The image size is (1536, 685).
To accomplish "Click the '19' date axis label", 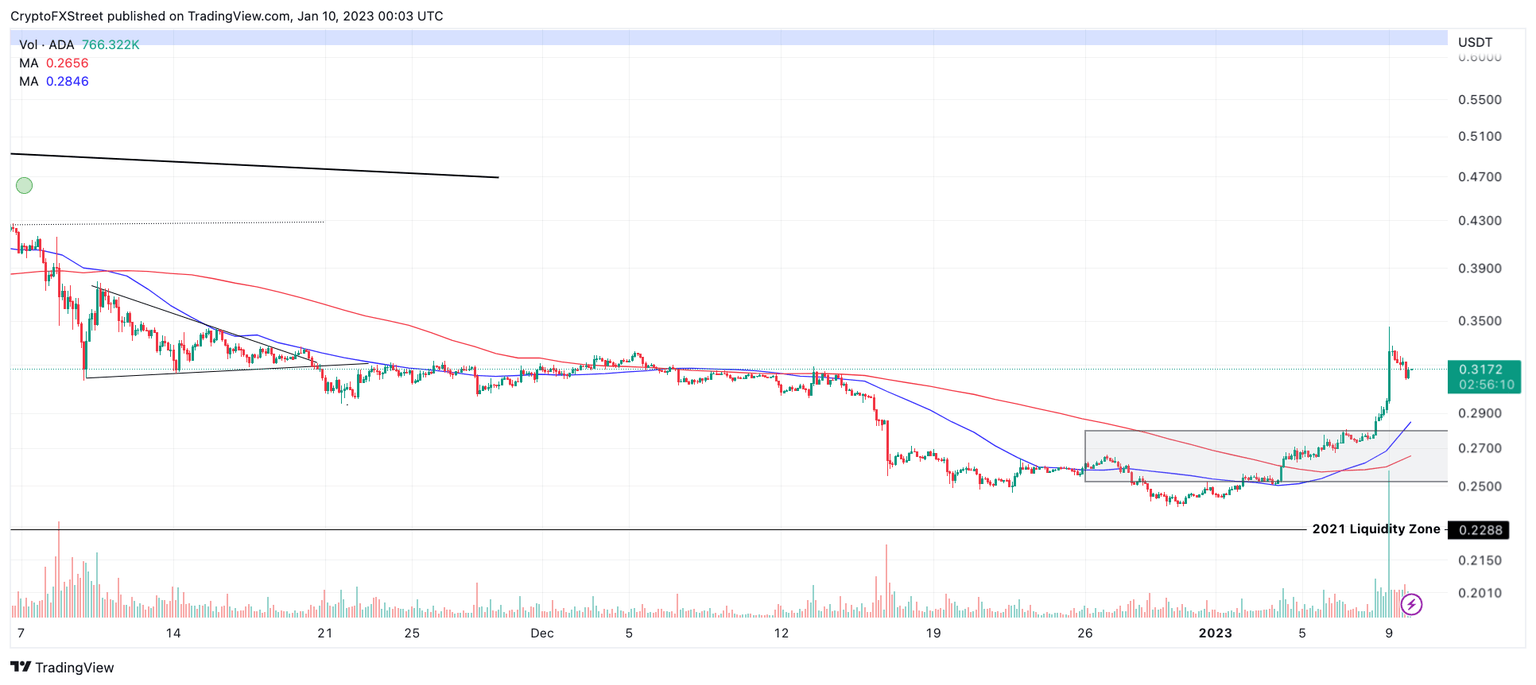I will pyautogui.click(x=933, y=633).
